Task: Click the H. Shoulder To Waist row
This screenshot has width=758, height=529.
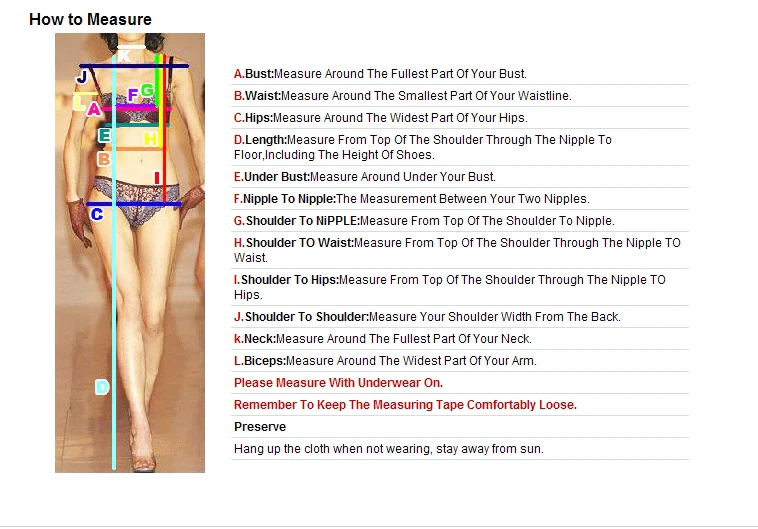Action: [x=460, y=250]
